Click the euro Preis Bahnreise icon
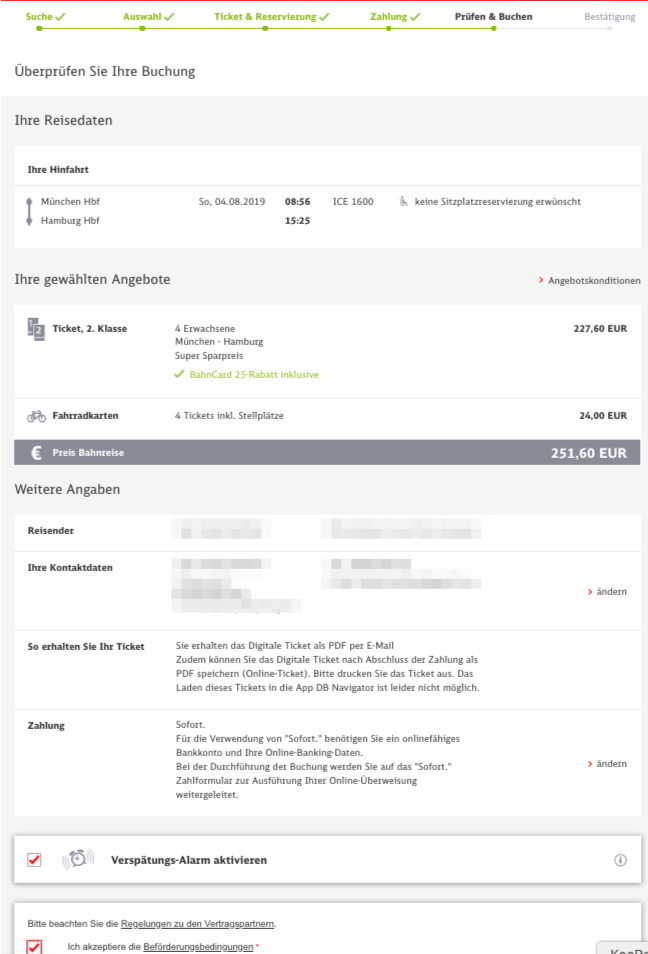The width and height of the screenshot is (648, 954). click(x=36, y=453)
